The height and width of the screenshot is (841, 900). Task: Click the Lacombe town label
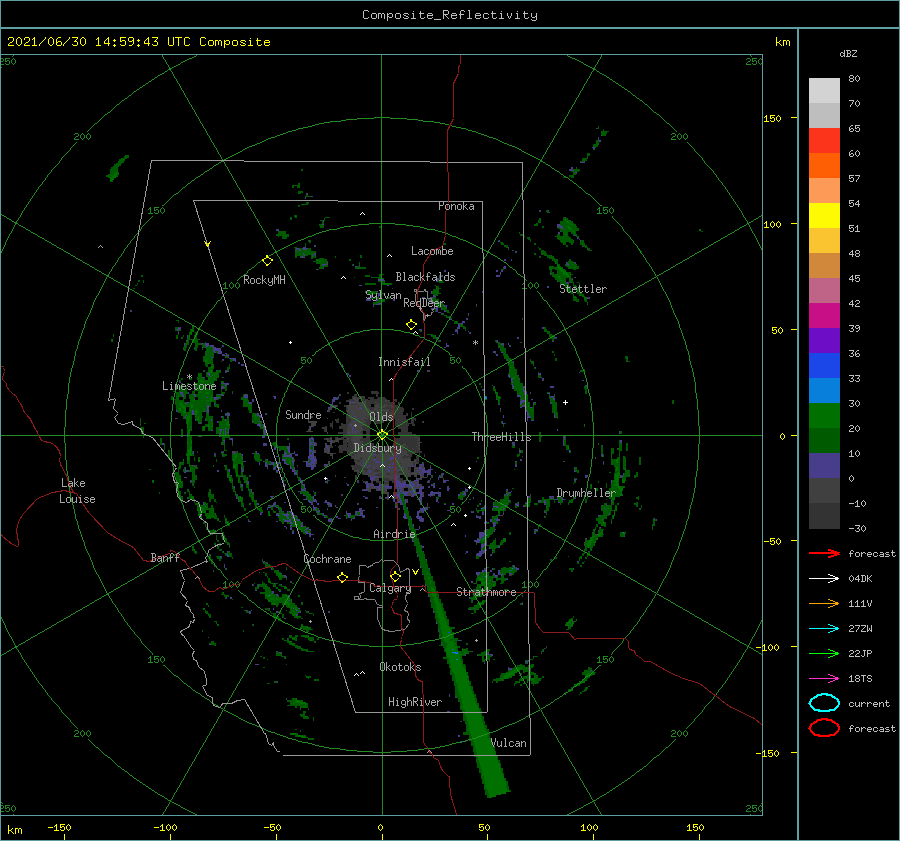(432, 251)
